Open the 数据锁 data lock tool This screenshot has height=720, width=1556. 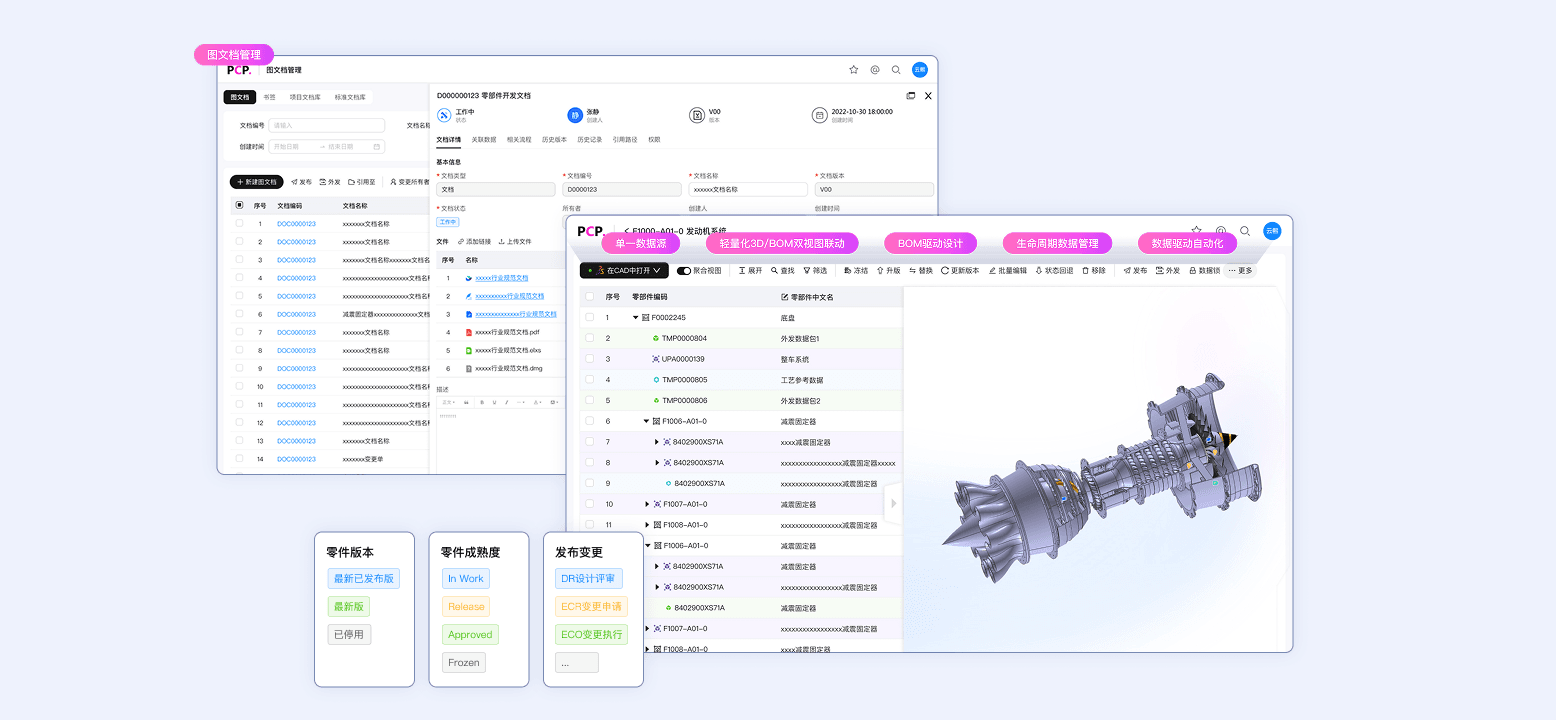tap(1200, 270)
